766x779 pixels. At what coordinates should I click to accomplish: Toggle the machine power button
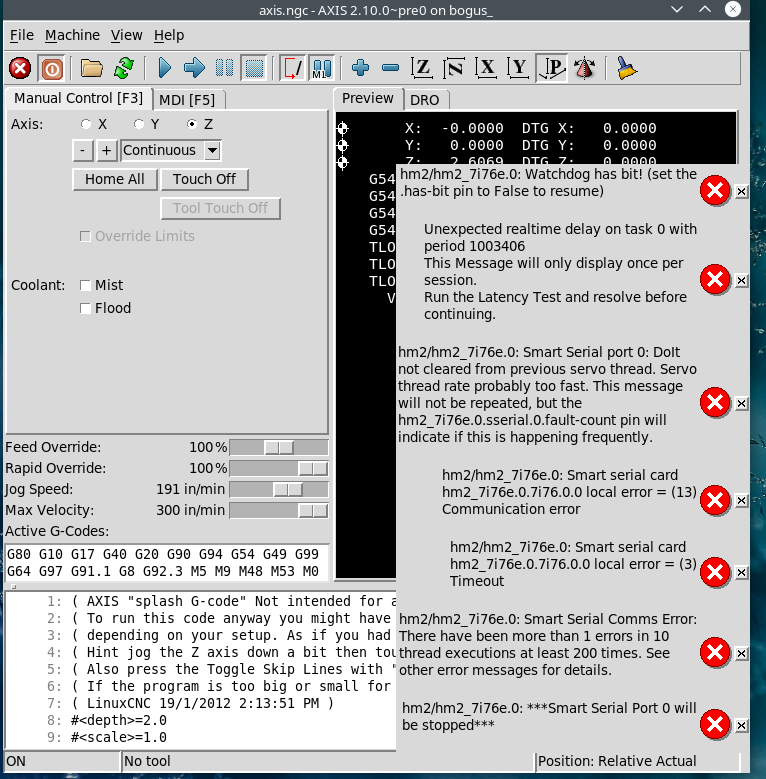pos(51,68)
